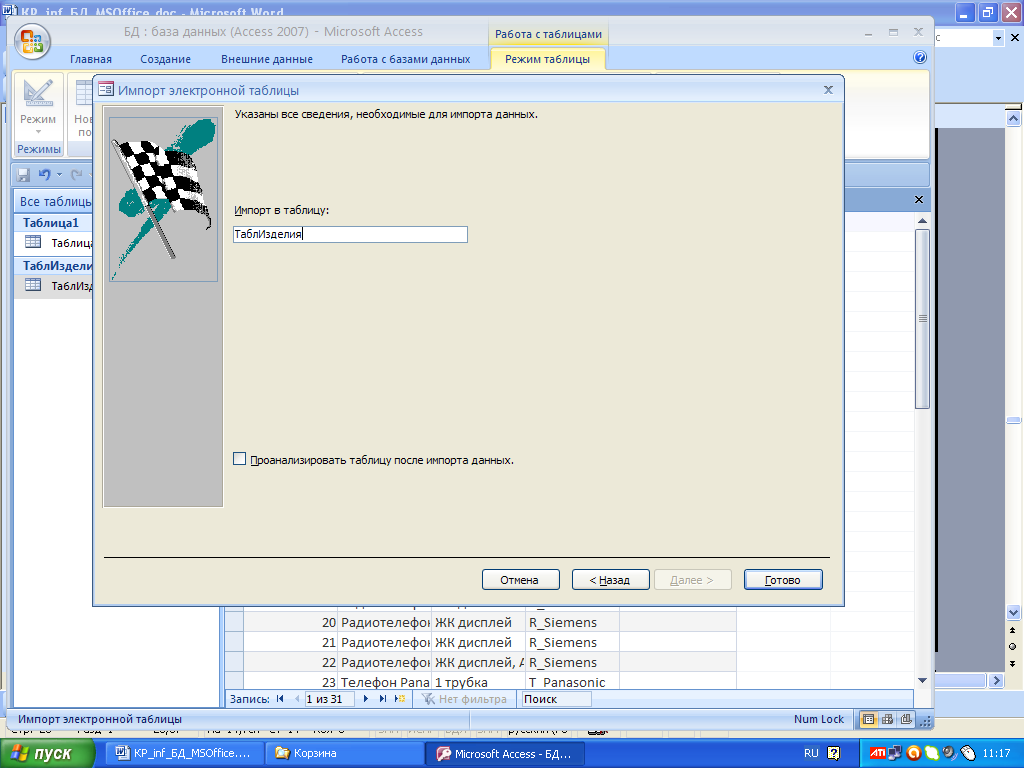1024x768 pixels.
Task: Switch to Корзина taskbar item
Action: tap(343, 753)
